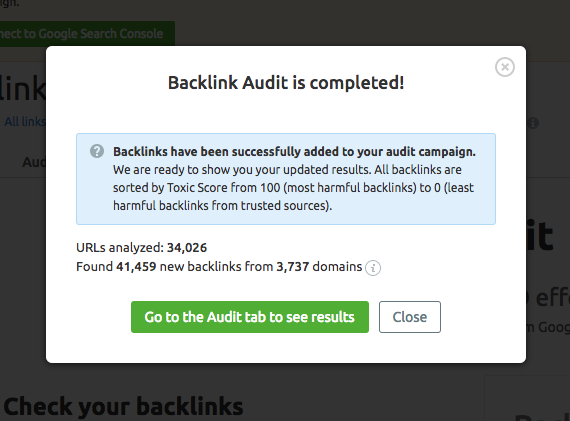Click the 41,459 new backlinks number

tap(136, 267)
